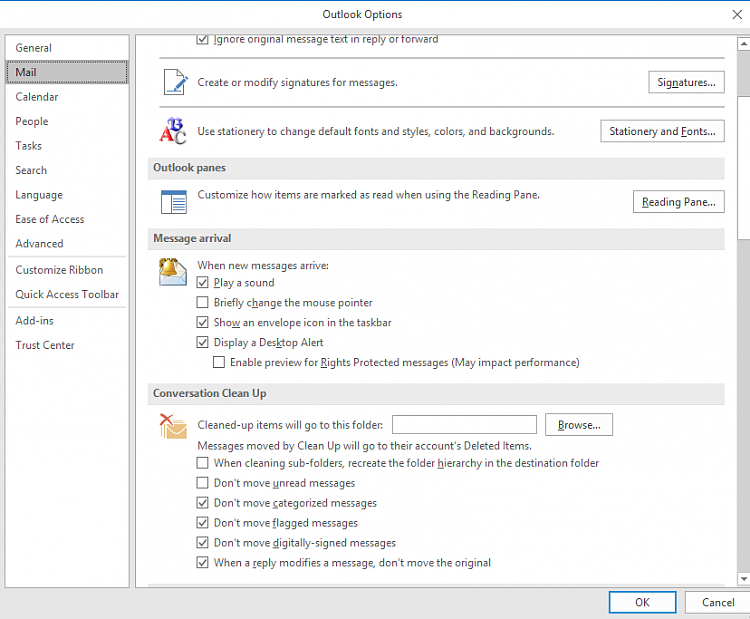Toggle Ignore original message text checkbox
Viewport: 750px width, 619px height.
point(202,39)
